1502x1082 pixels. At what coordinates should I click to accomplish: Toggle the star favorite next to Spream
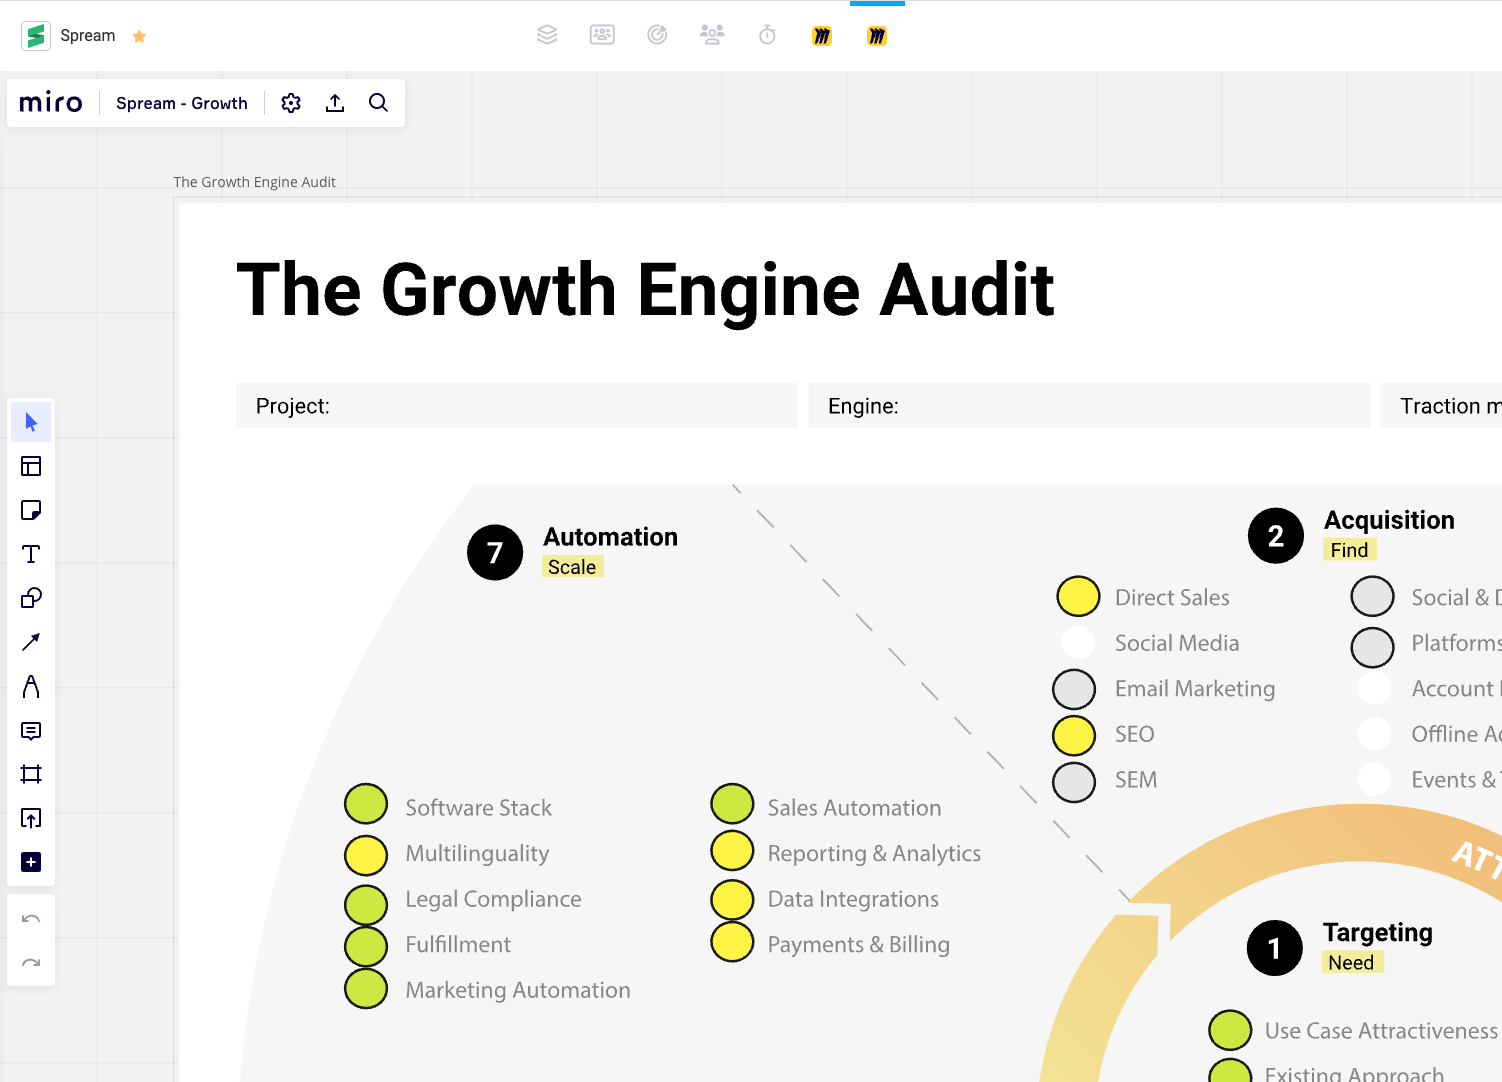(140, 37)
